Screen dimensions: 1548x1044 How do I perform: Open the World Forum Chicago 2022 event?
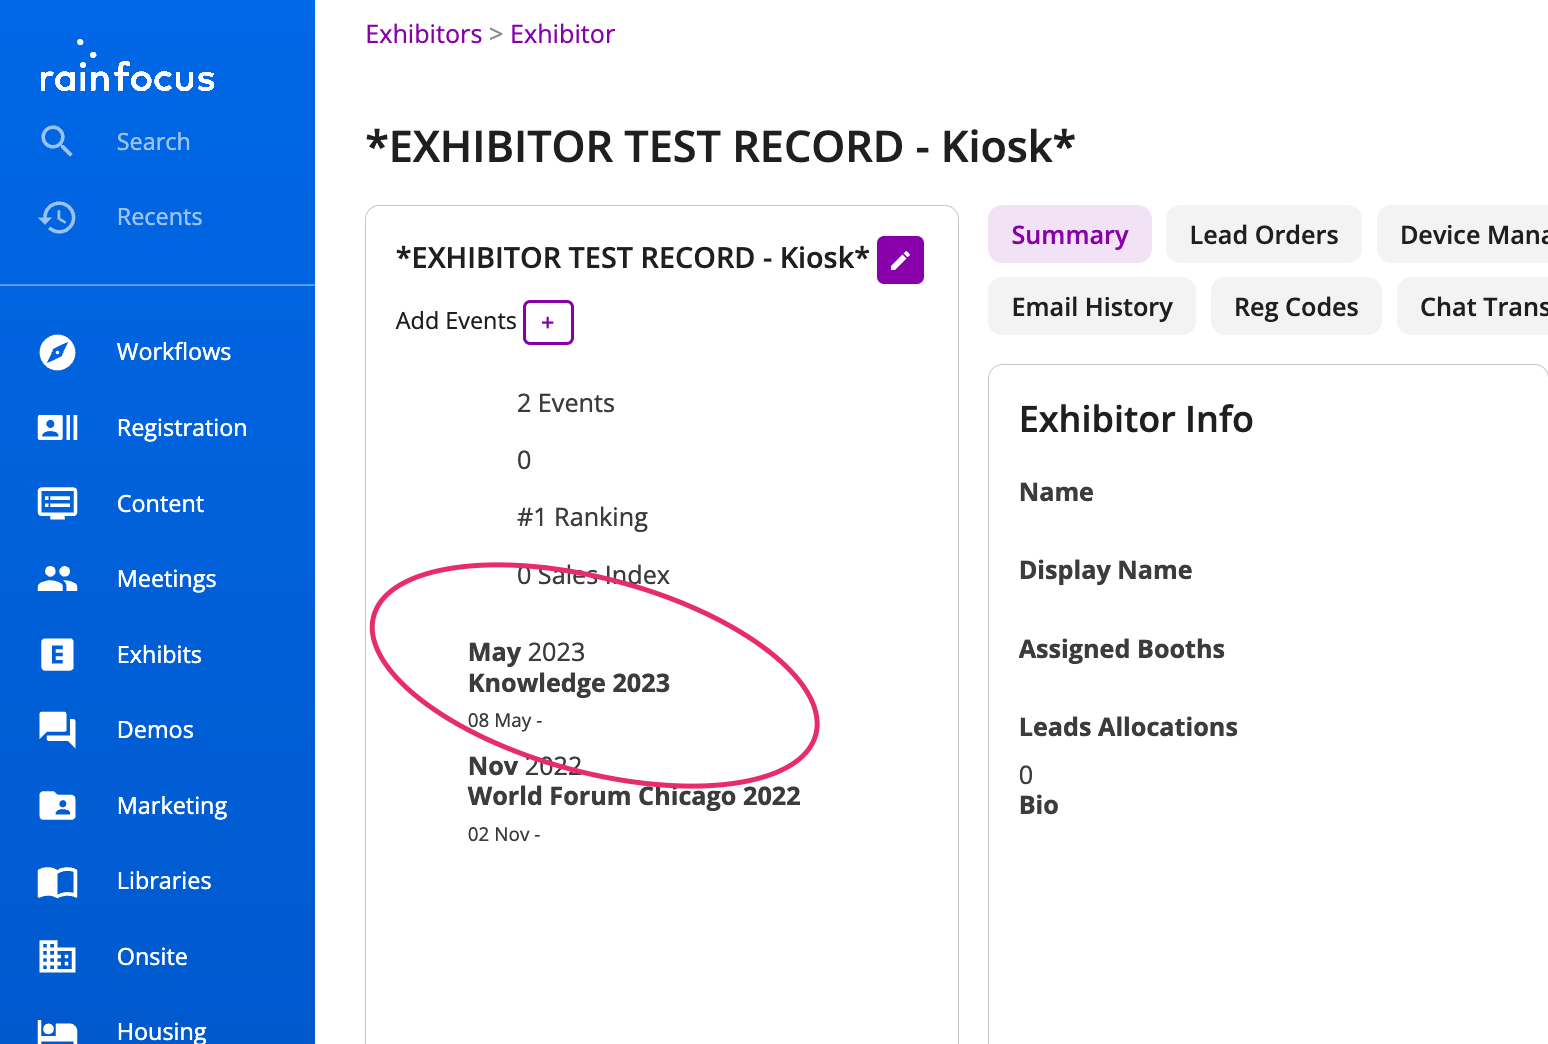[x=634, y=796]
